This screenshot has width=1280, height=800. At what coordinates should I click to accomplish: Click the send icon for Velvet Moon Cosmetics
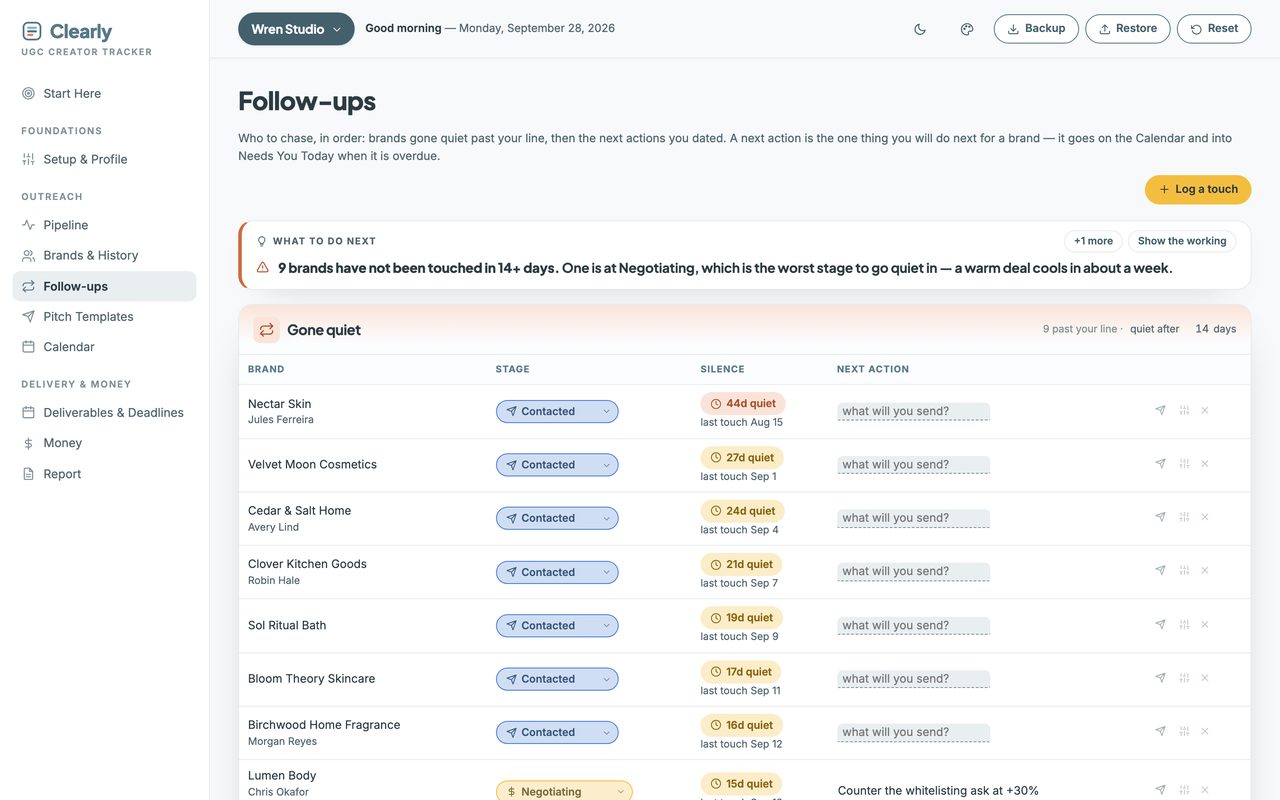[x=1160, y=463]
